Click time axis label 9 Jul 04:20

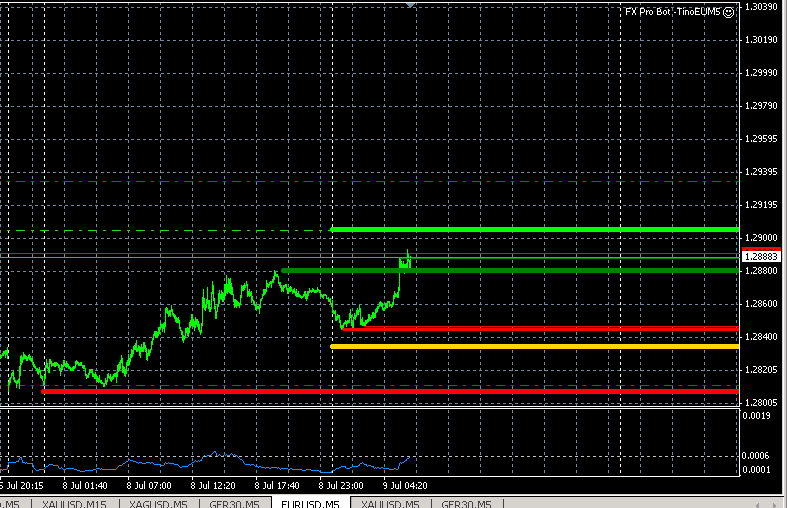tap(405, 486)
